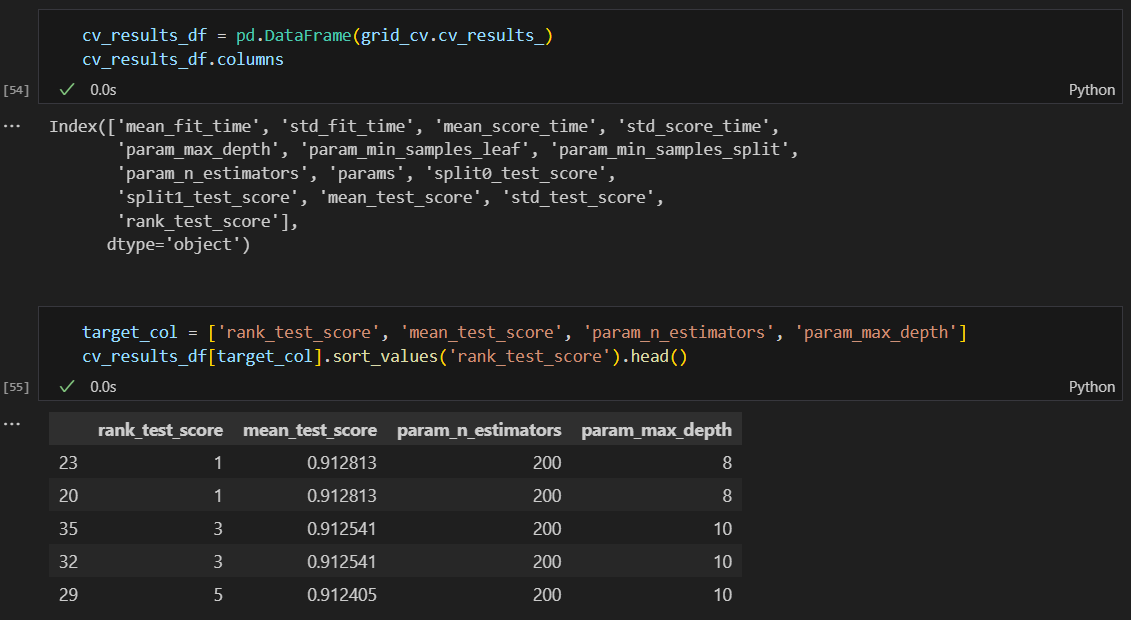
Task: Click 'mean_fit_time' in the Index output
Action: click(x=188, y=126)
